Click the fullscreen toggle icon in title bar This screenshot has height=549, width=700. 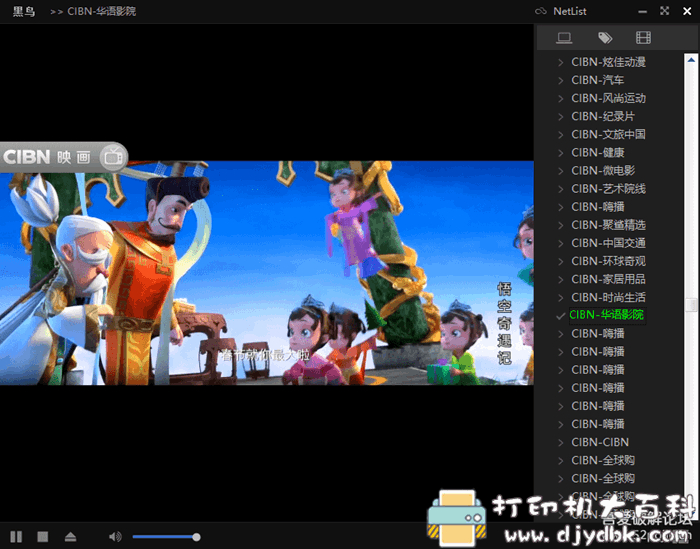click(x=665, y=11)
